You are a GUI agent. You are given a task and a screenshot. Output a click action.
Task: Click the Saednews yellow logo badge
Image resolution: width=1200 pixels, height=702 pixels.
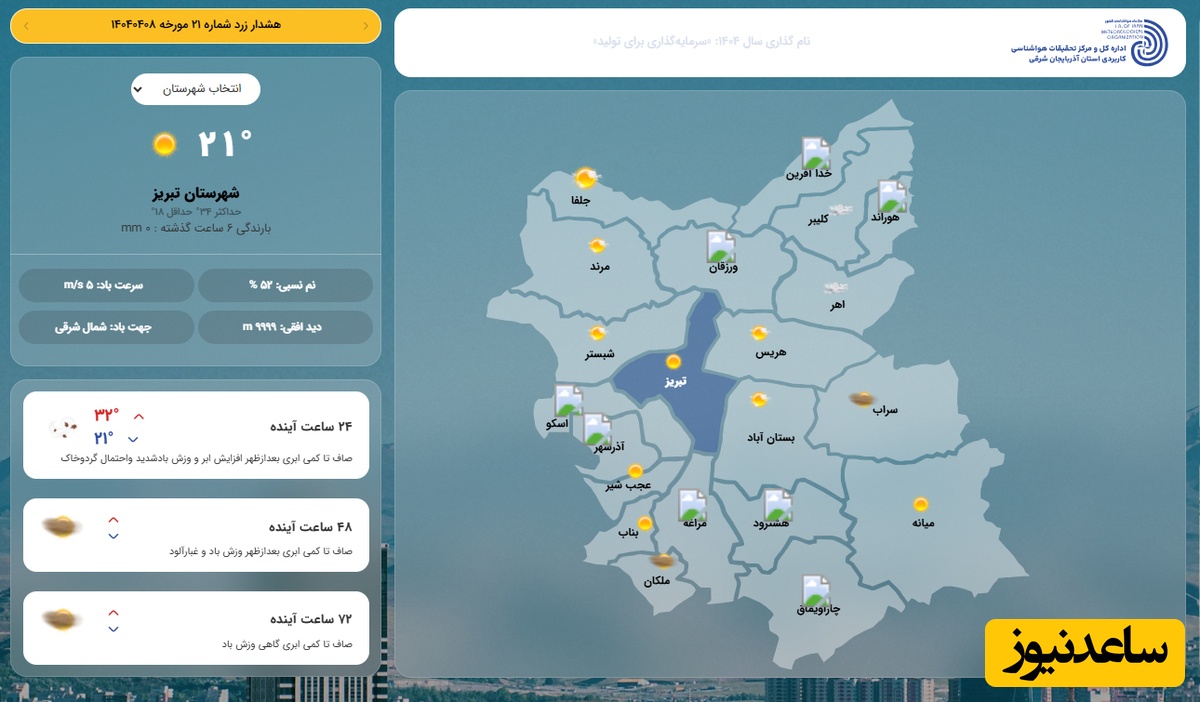pos(1084,653)
